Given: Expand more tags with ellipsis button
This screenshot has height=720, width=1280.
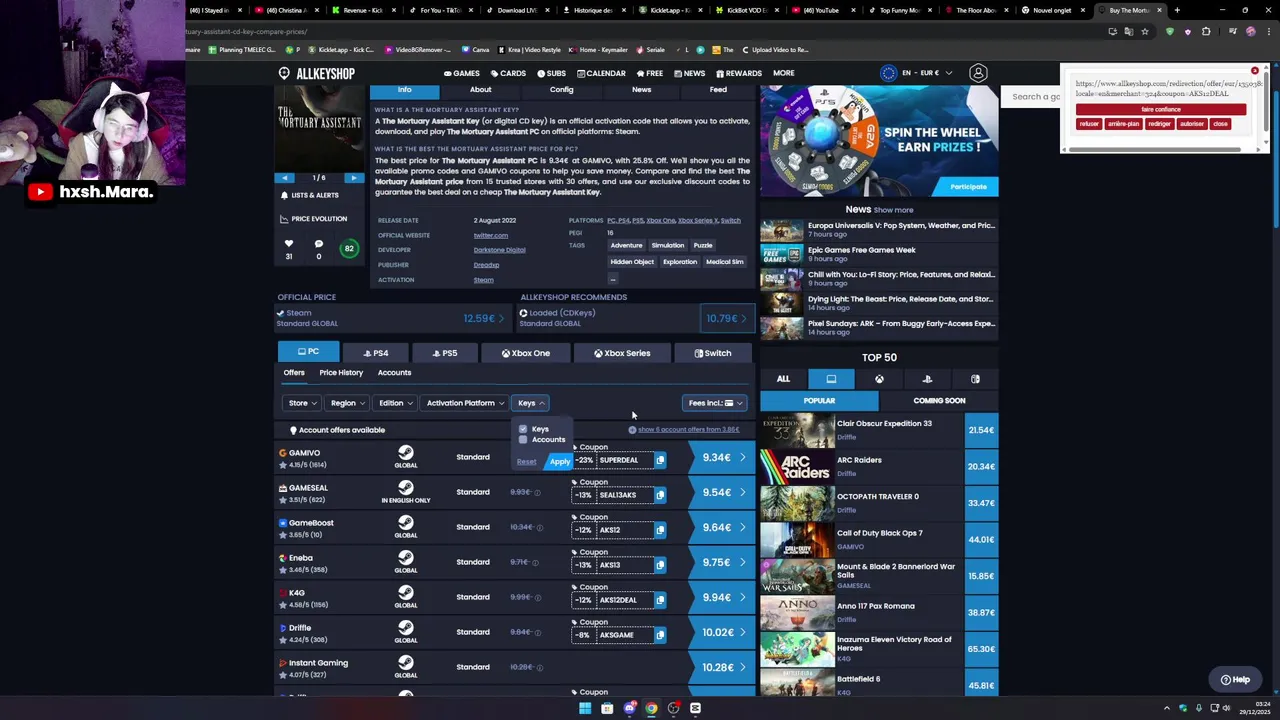Looking at the screenshot, I should coord(613,279).
